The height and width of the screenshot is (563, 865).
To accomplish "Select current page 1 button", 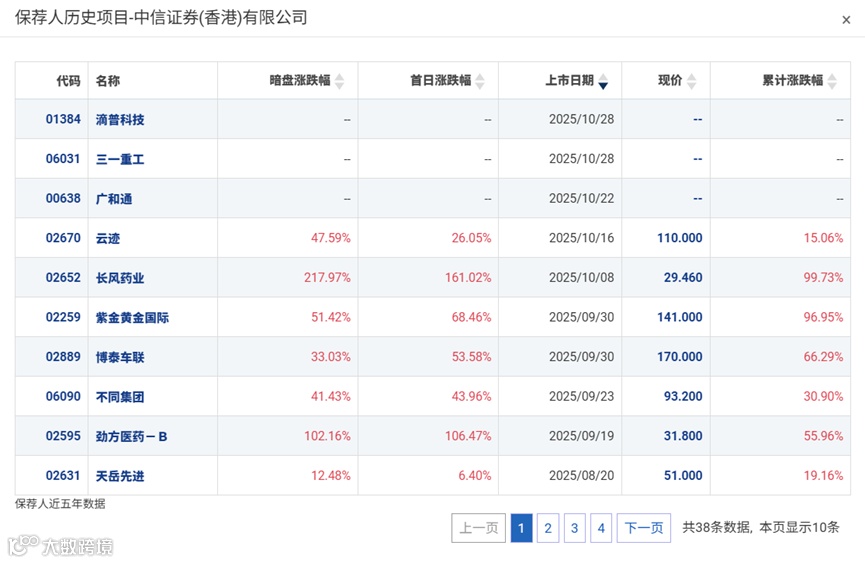I will [521, 528].
